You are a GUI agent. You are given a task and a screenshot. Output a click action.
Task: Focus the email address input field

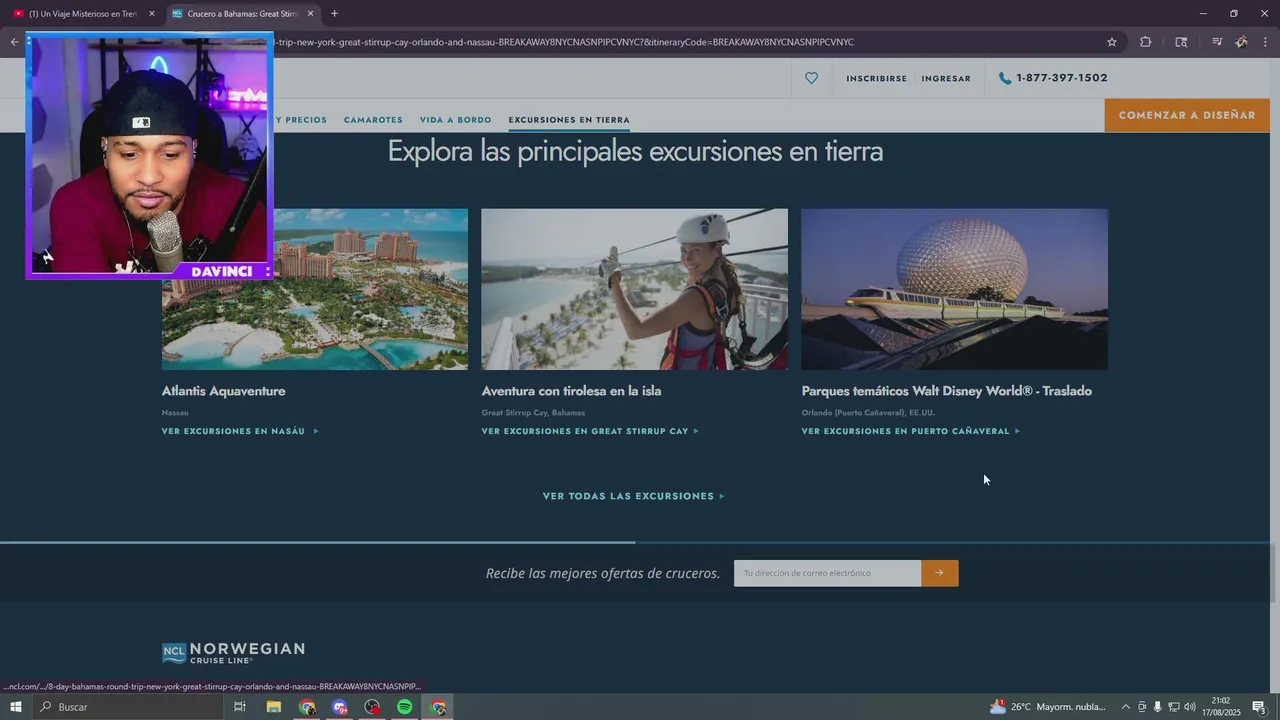tap(827, 573)
